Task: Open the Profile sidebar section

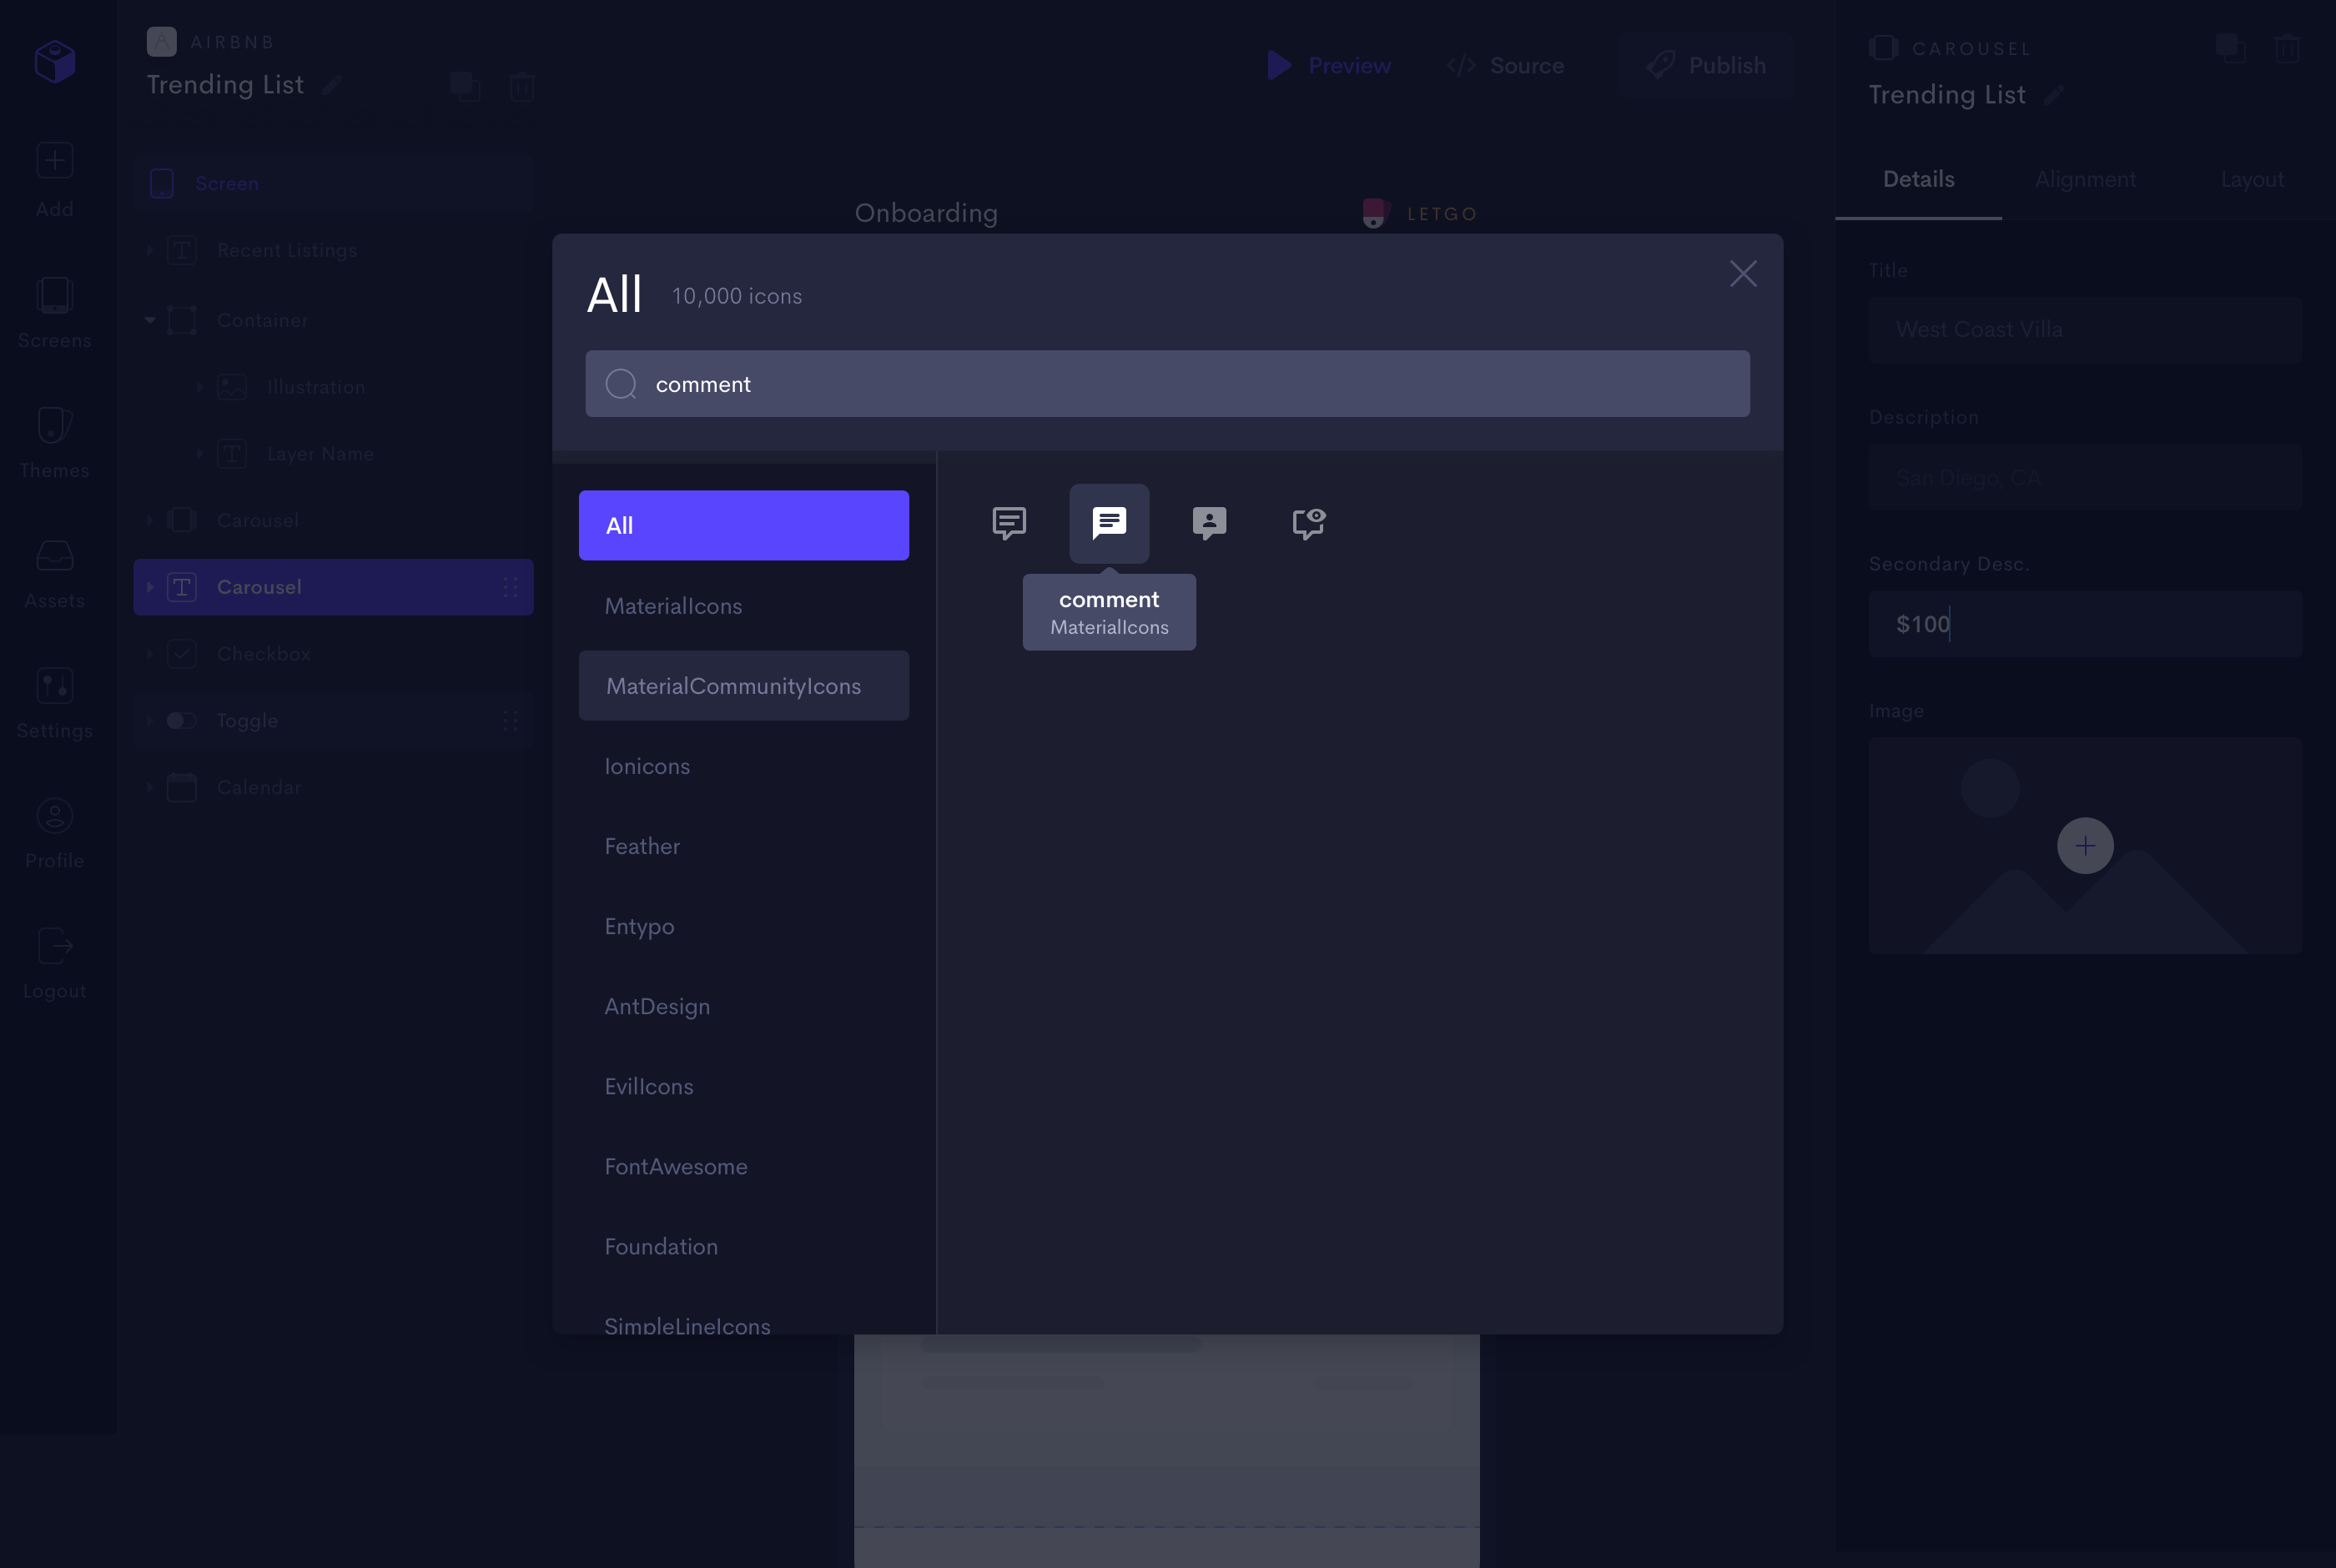Action: pyautogui.click(x=55, y=833)
